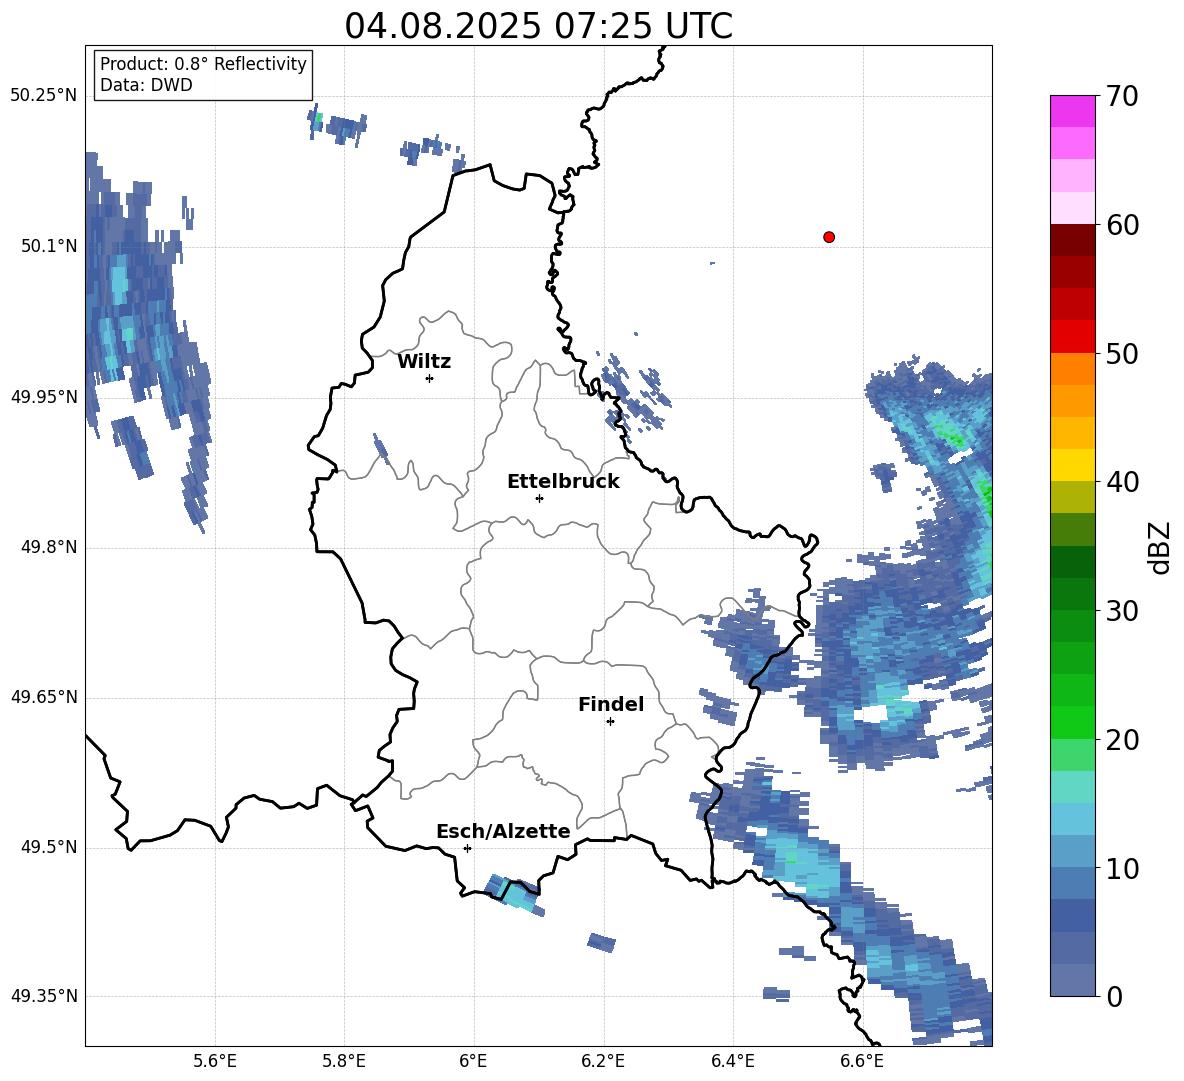Viewport: 1184px width, 1081px height.
Task: Click the 5.8°E longitude label
Action: click(344, 1061)
